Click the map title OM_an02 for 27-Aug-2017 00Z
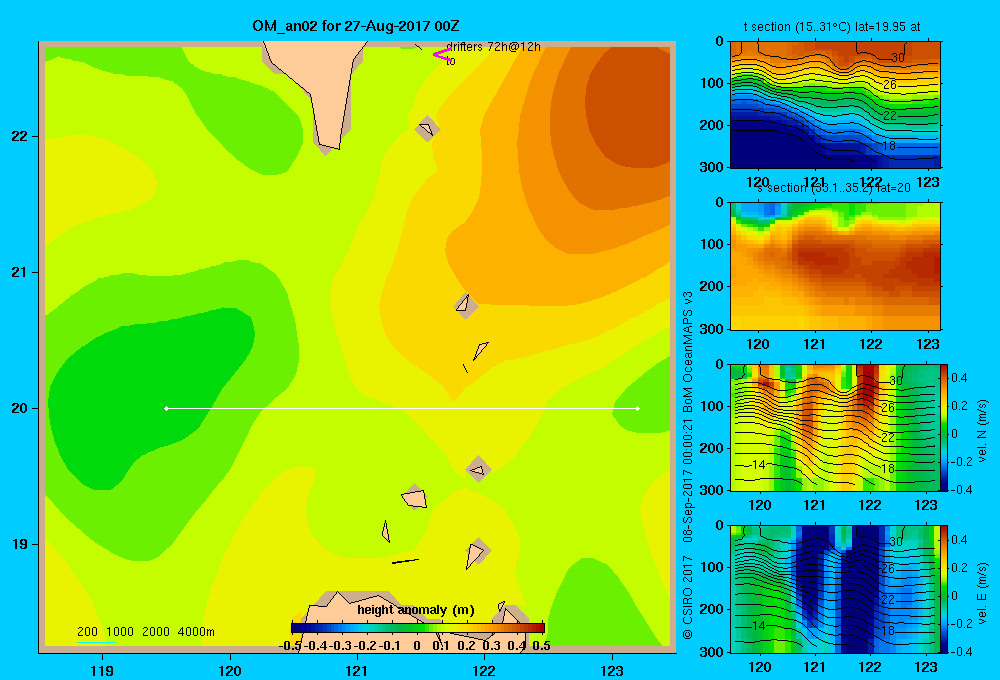1000x680 pixels. point(355,26)
